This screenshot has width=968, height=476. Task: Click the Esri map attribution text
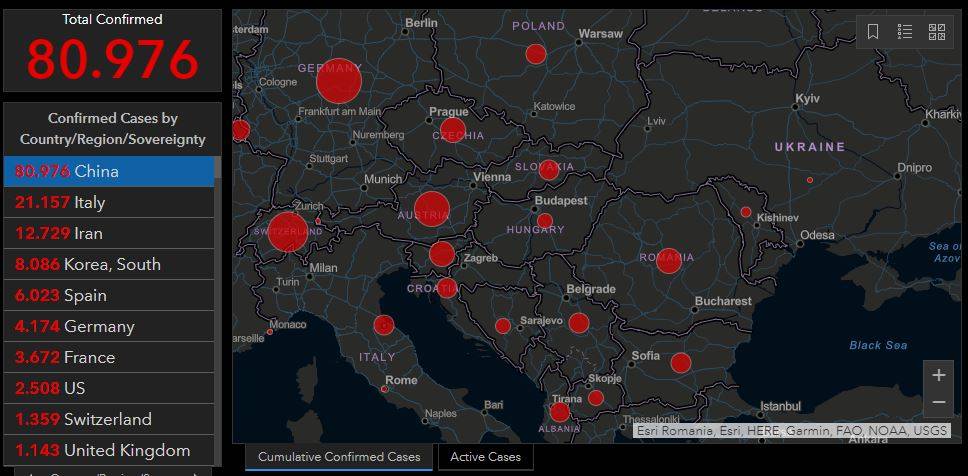tap(791, 430)
